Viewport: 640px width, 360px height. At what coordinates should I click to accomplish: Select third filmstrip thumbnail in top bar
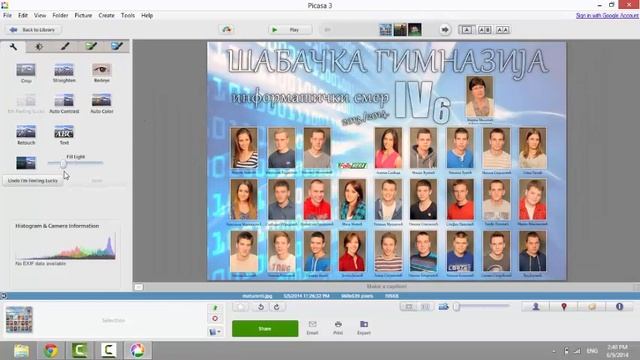coord(415,29)
